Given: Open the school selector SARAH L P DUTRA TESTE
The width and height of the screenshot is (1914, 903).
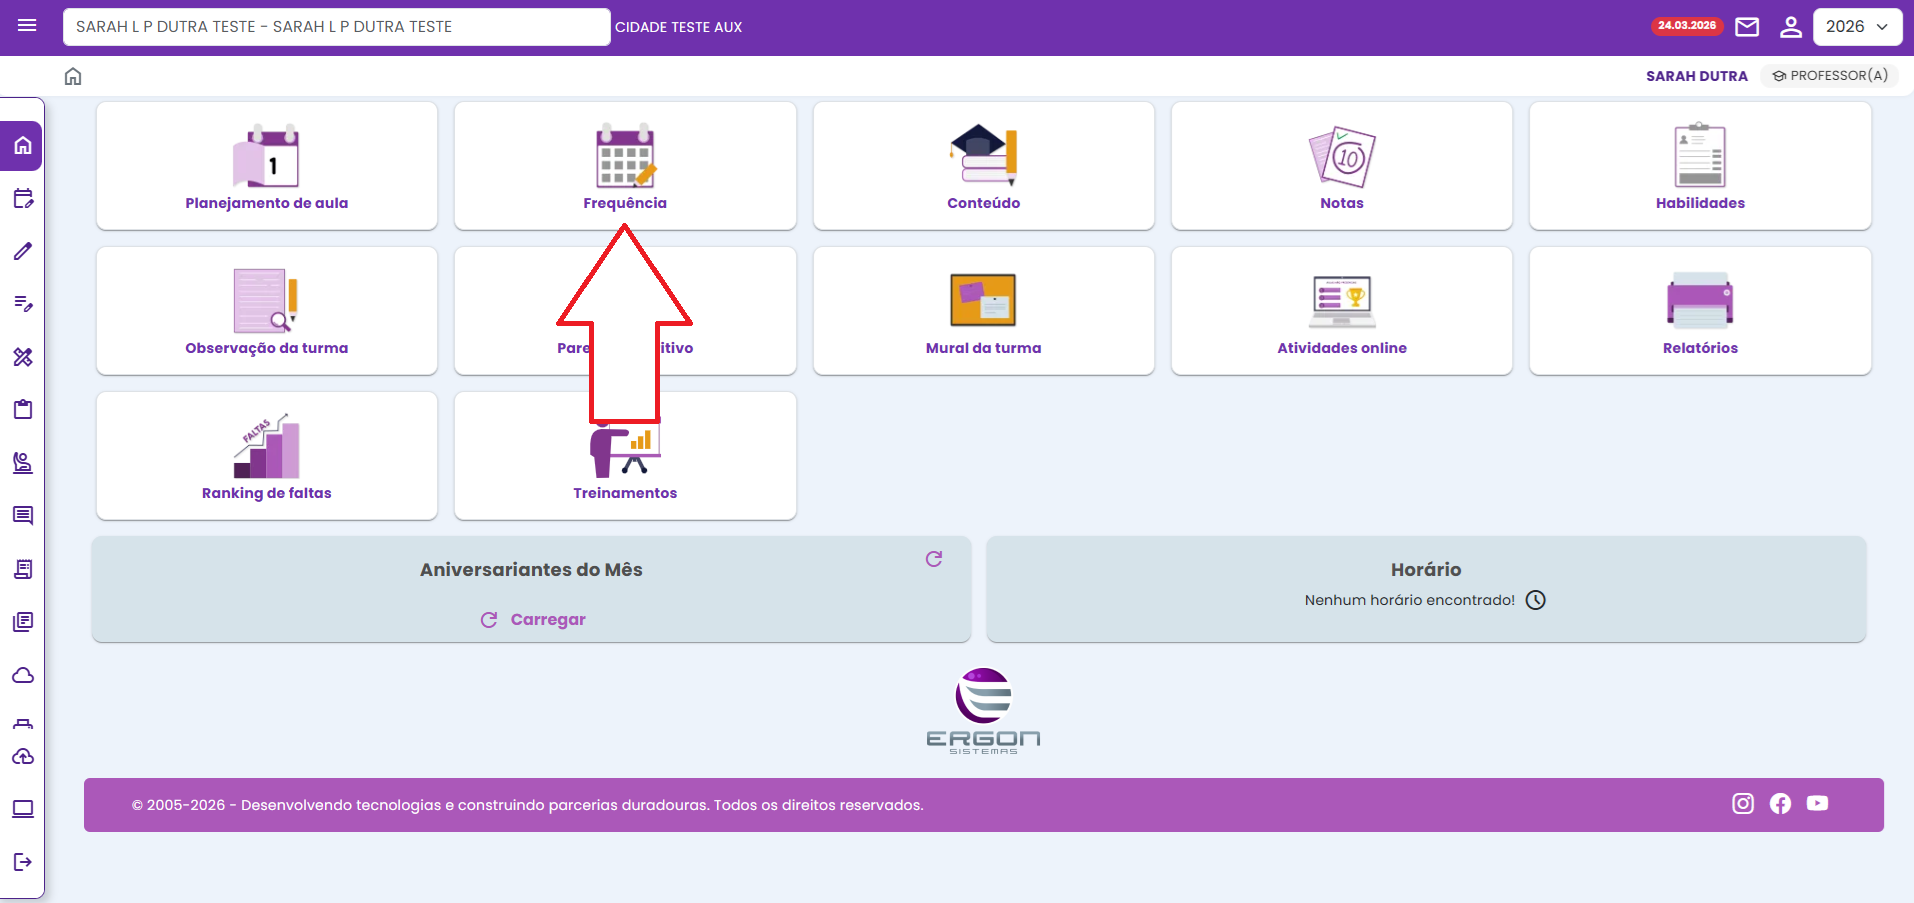Looking at the screenshot, I should click(x=336, y=27).
